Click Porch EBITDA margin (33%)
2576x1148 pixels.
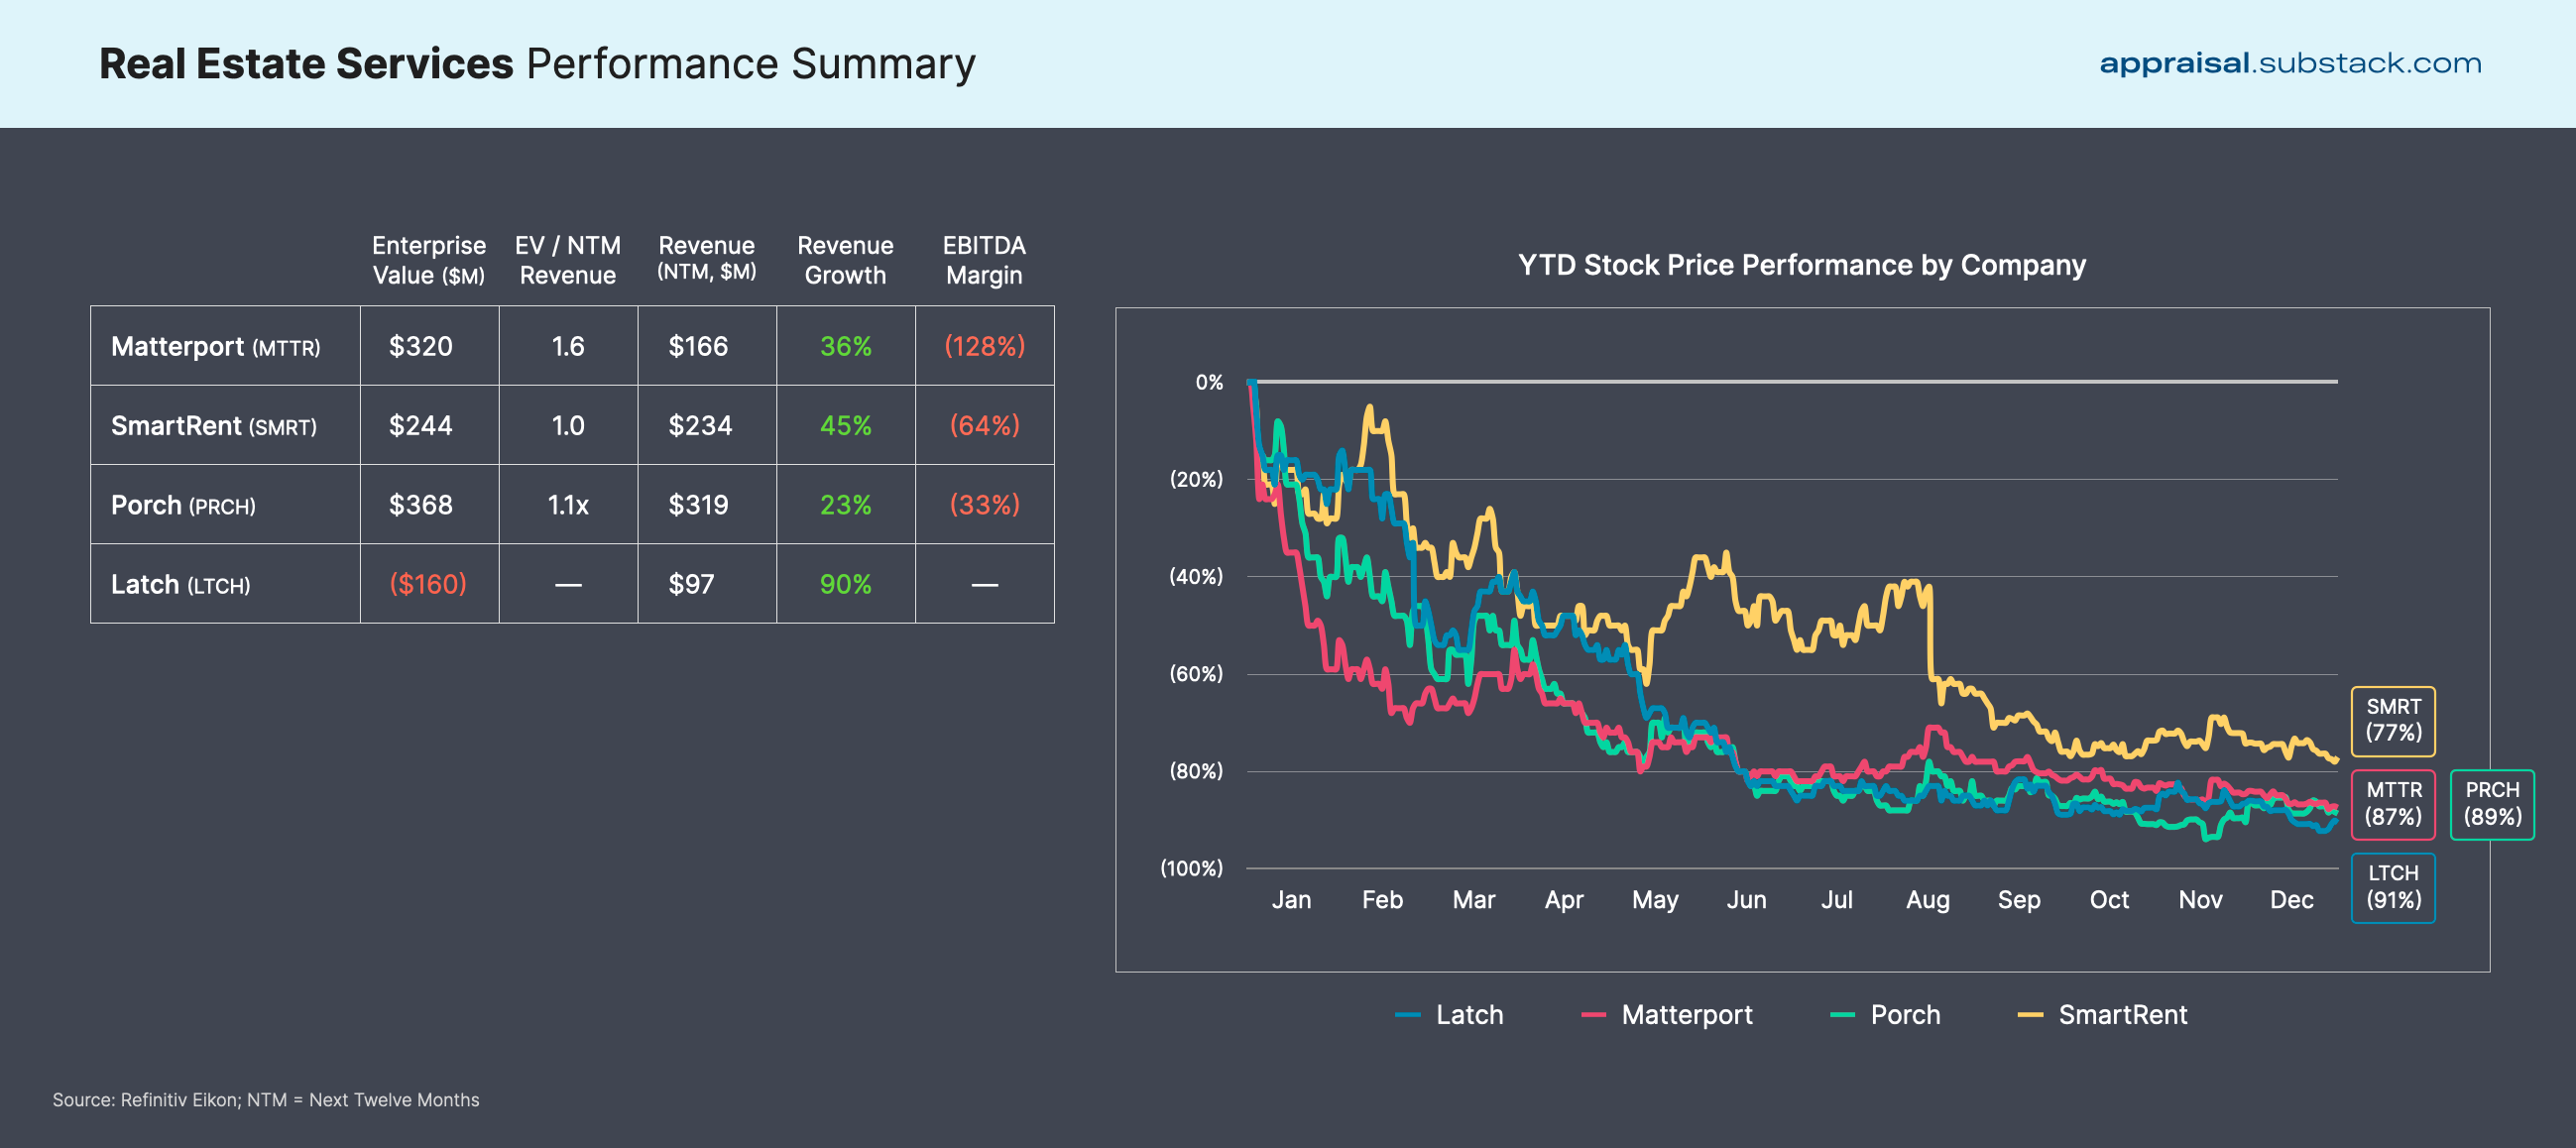click(x=985, y=505)
